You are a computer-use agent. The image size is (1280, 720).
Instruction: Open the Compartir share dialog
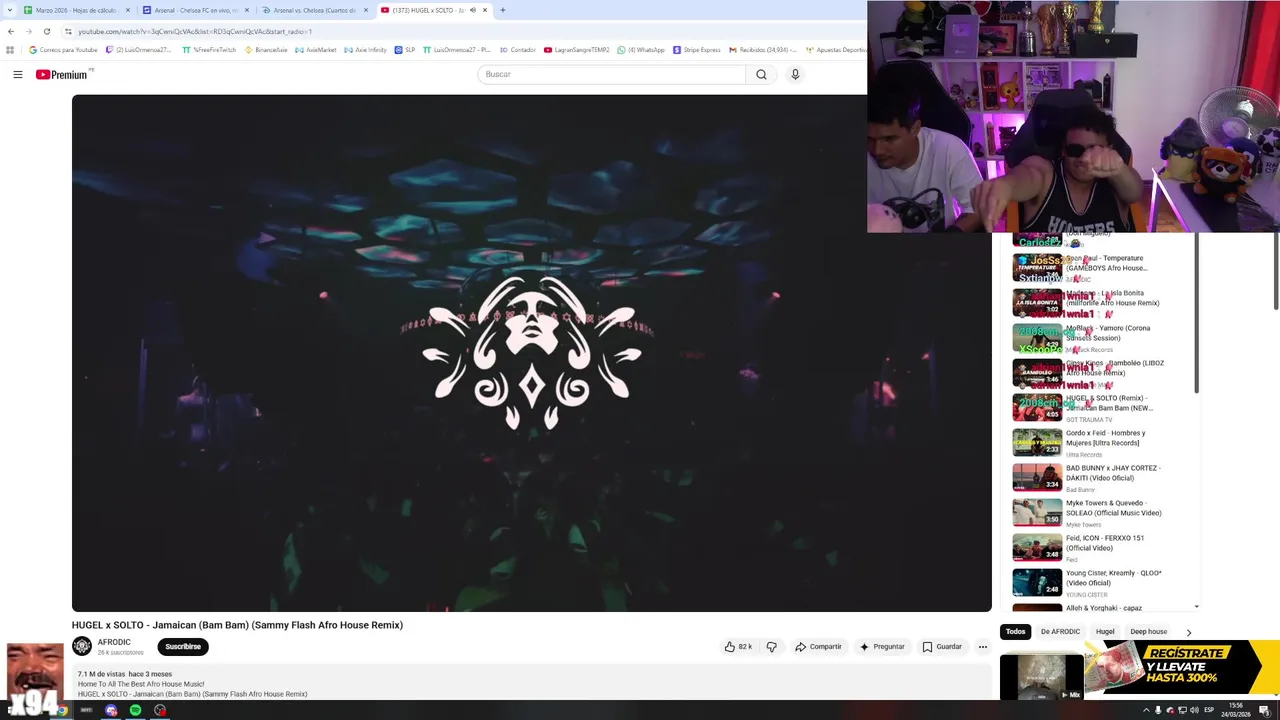point(818,647)
